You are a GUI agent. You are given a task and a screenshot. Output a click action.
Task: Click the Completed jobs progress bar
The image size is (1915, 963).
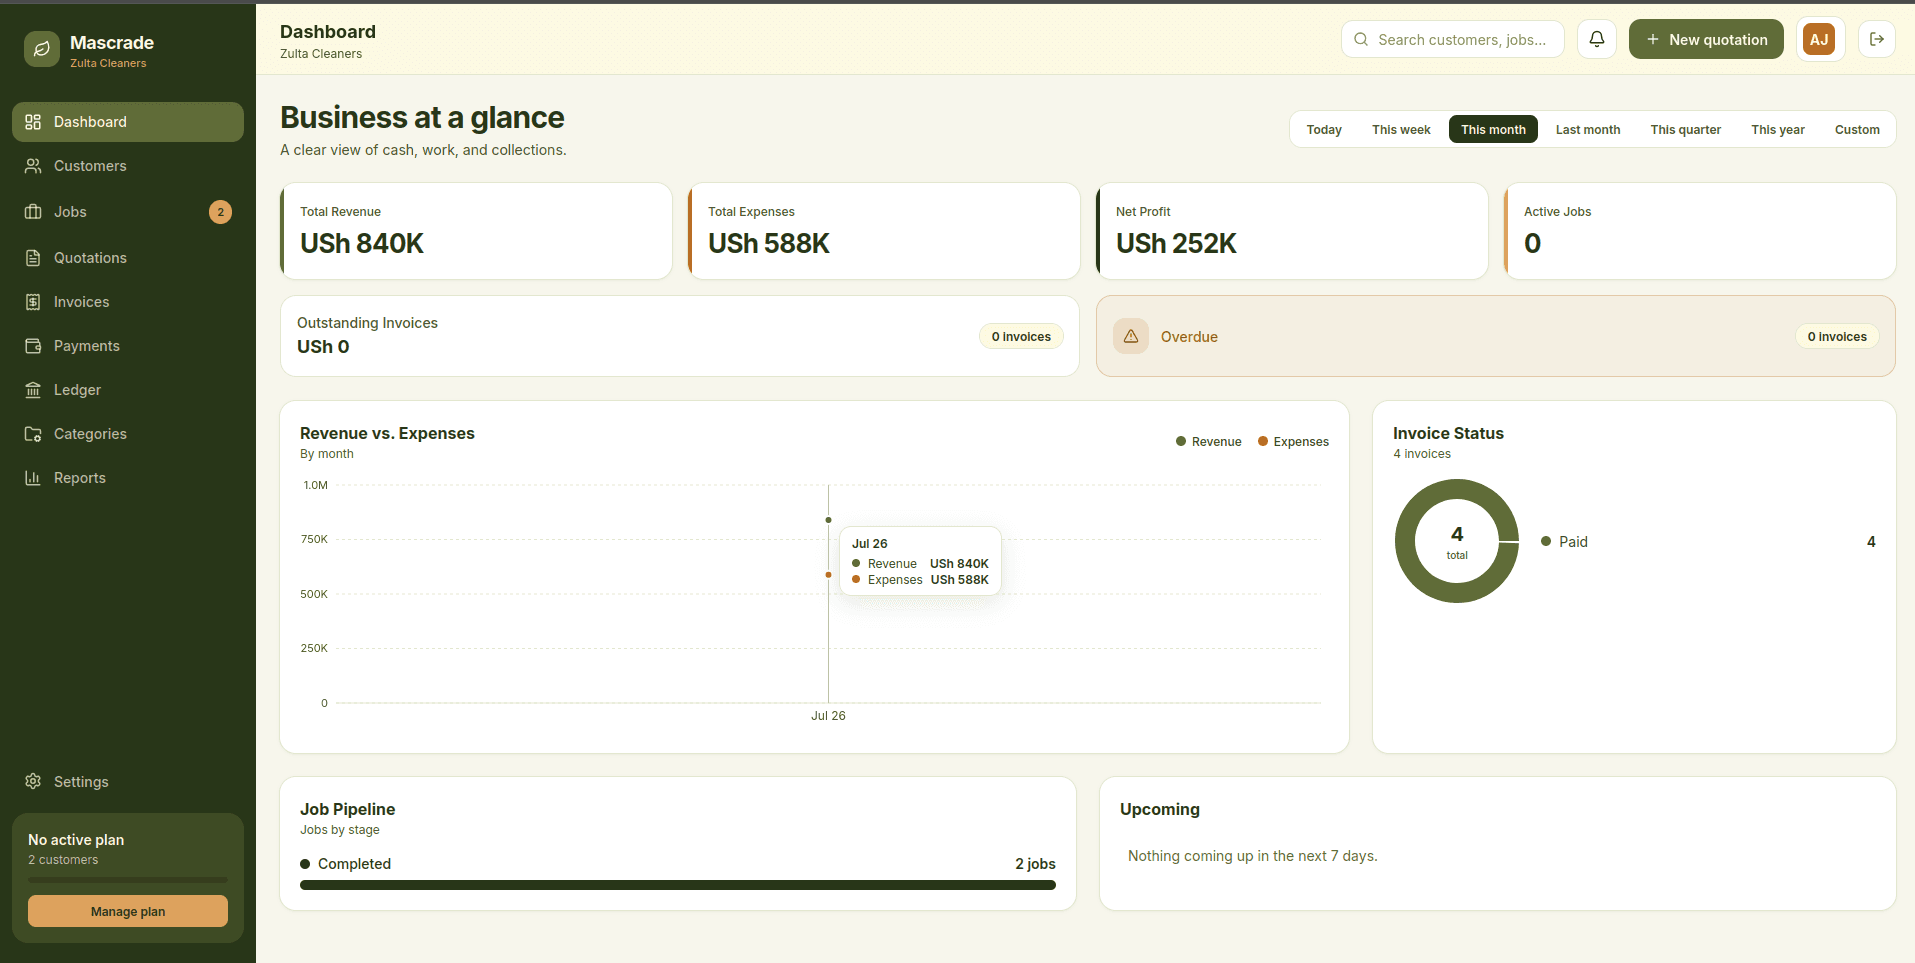[678, 885]
